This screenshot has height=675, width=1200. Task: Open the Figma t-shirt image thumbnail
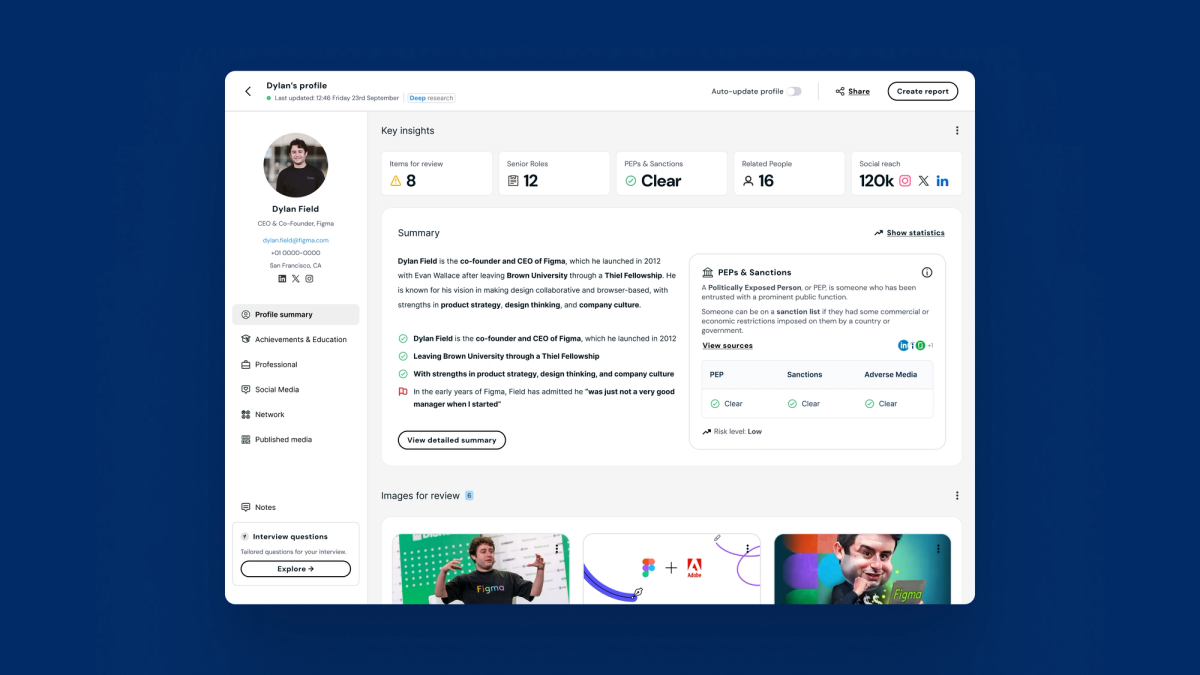click(482, 567)
